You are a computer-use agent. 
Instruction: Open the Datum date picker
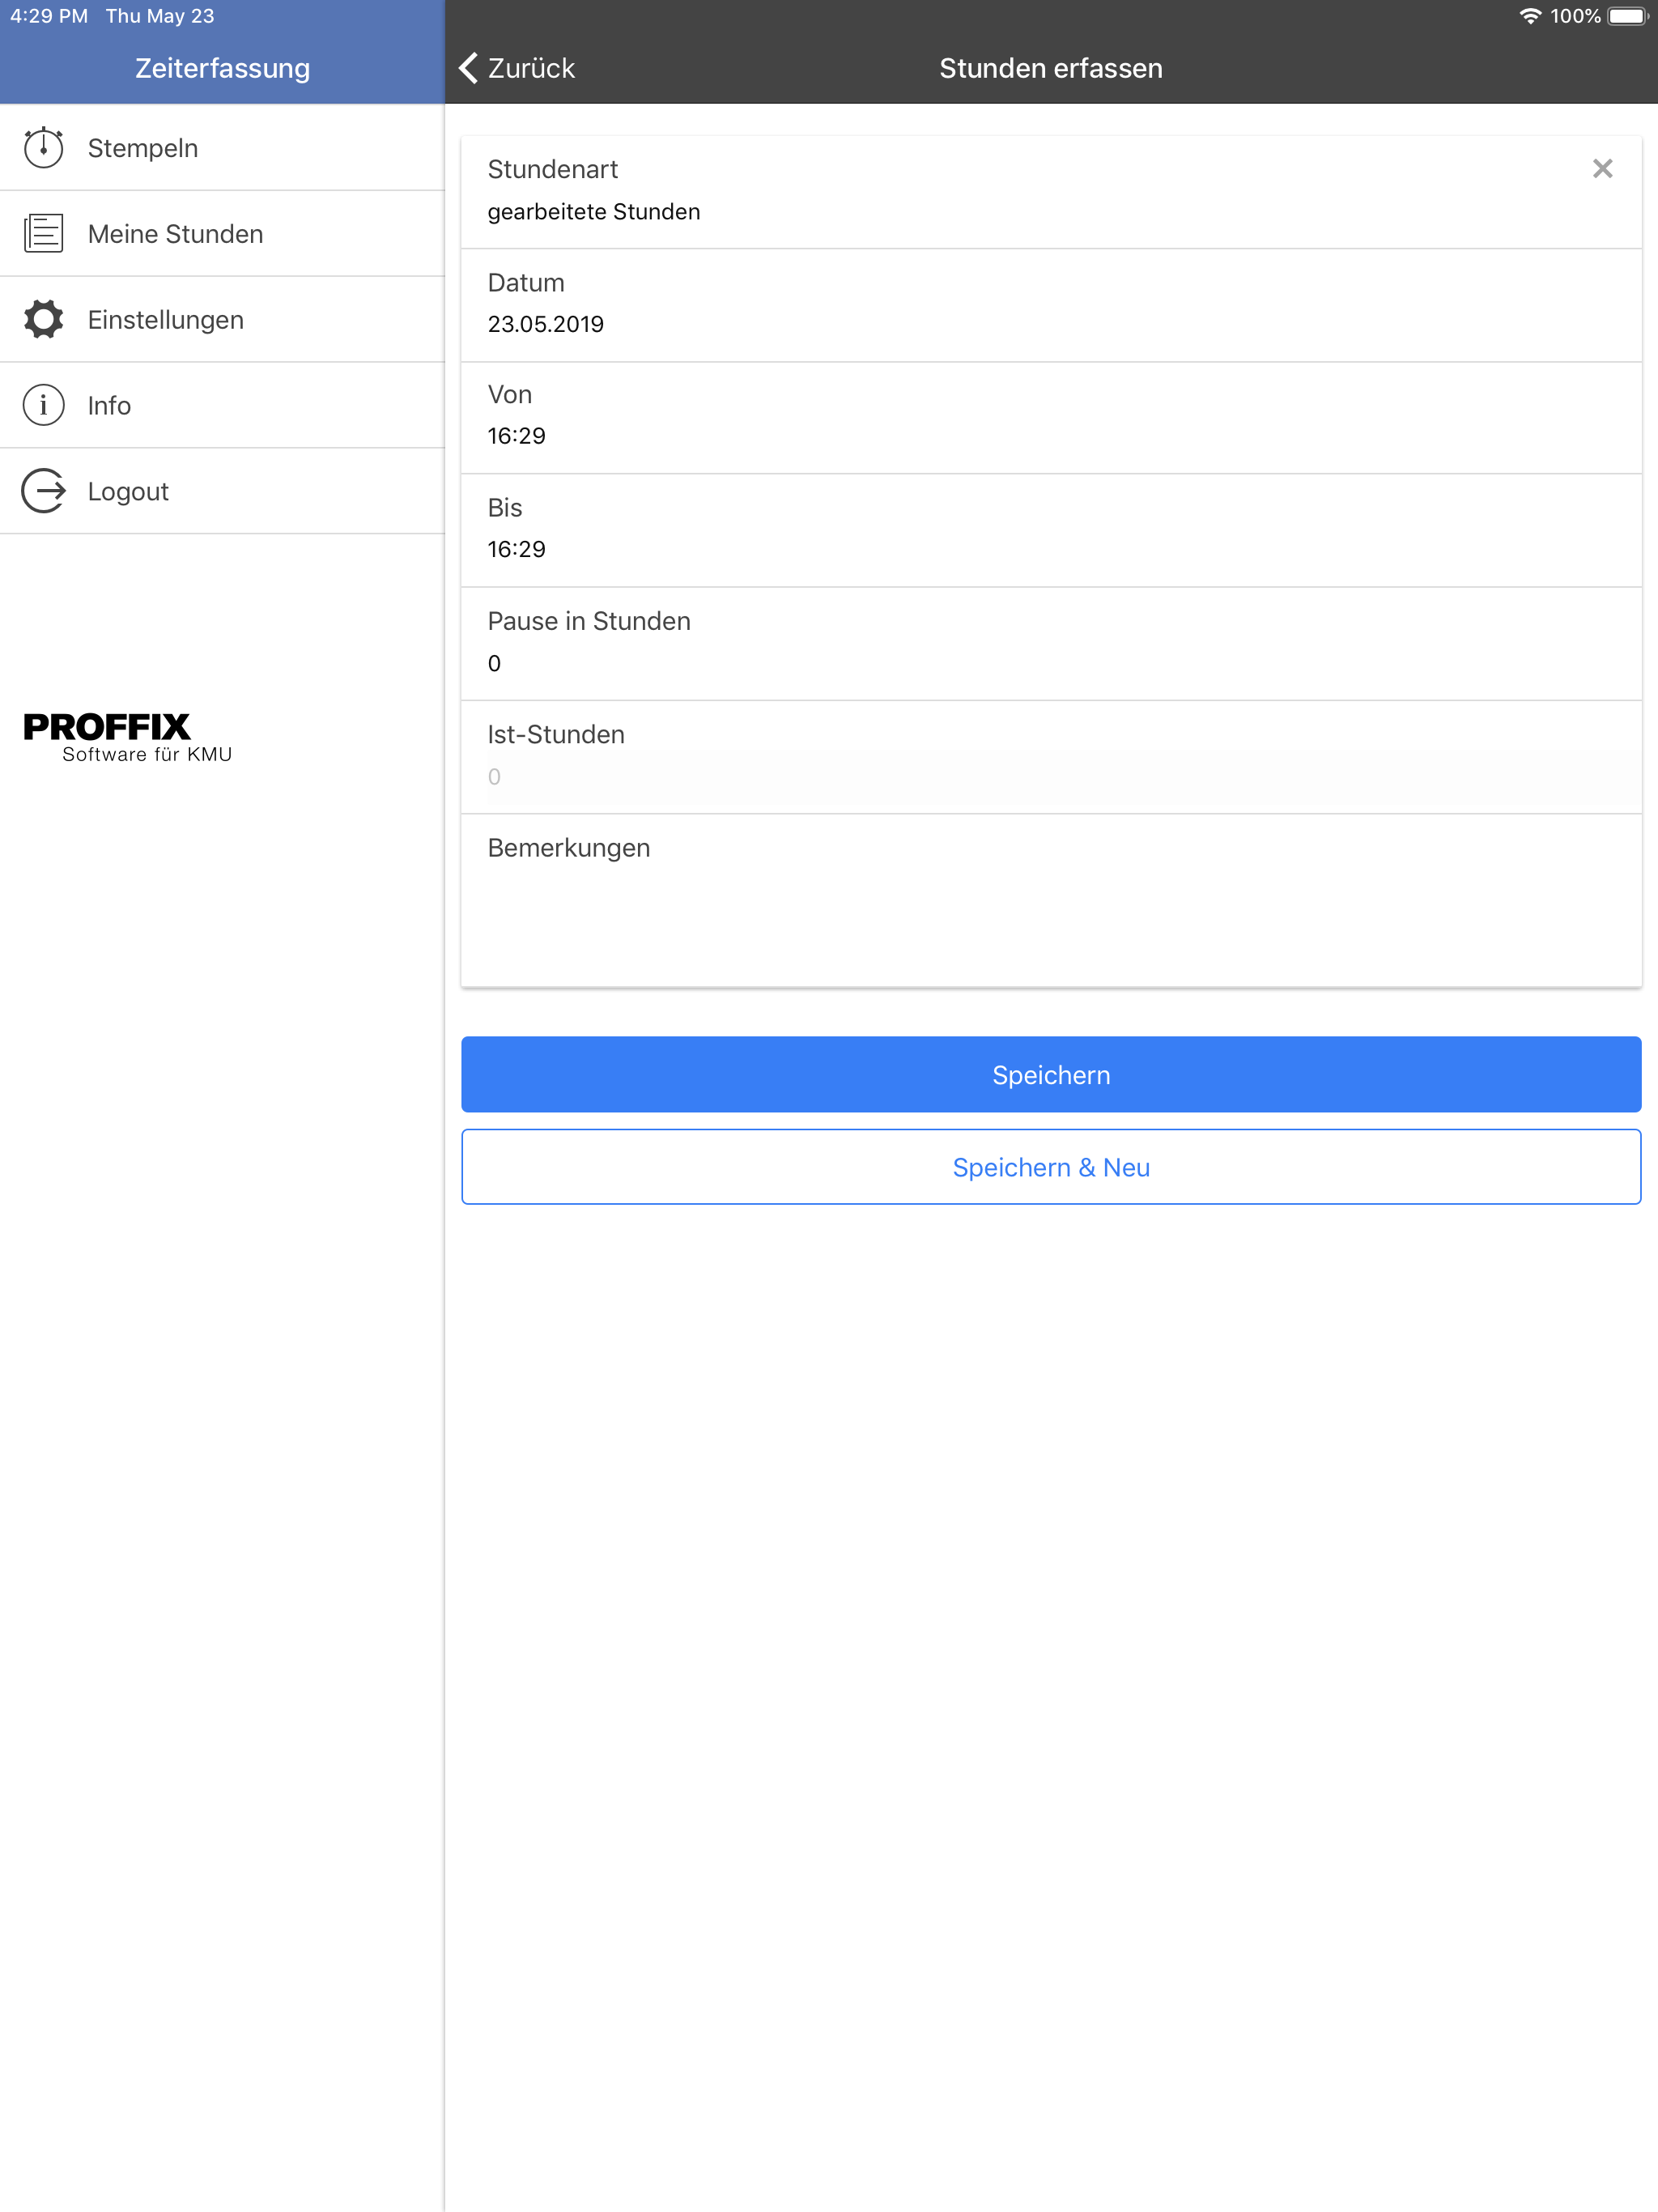tap(1050, 303)
